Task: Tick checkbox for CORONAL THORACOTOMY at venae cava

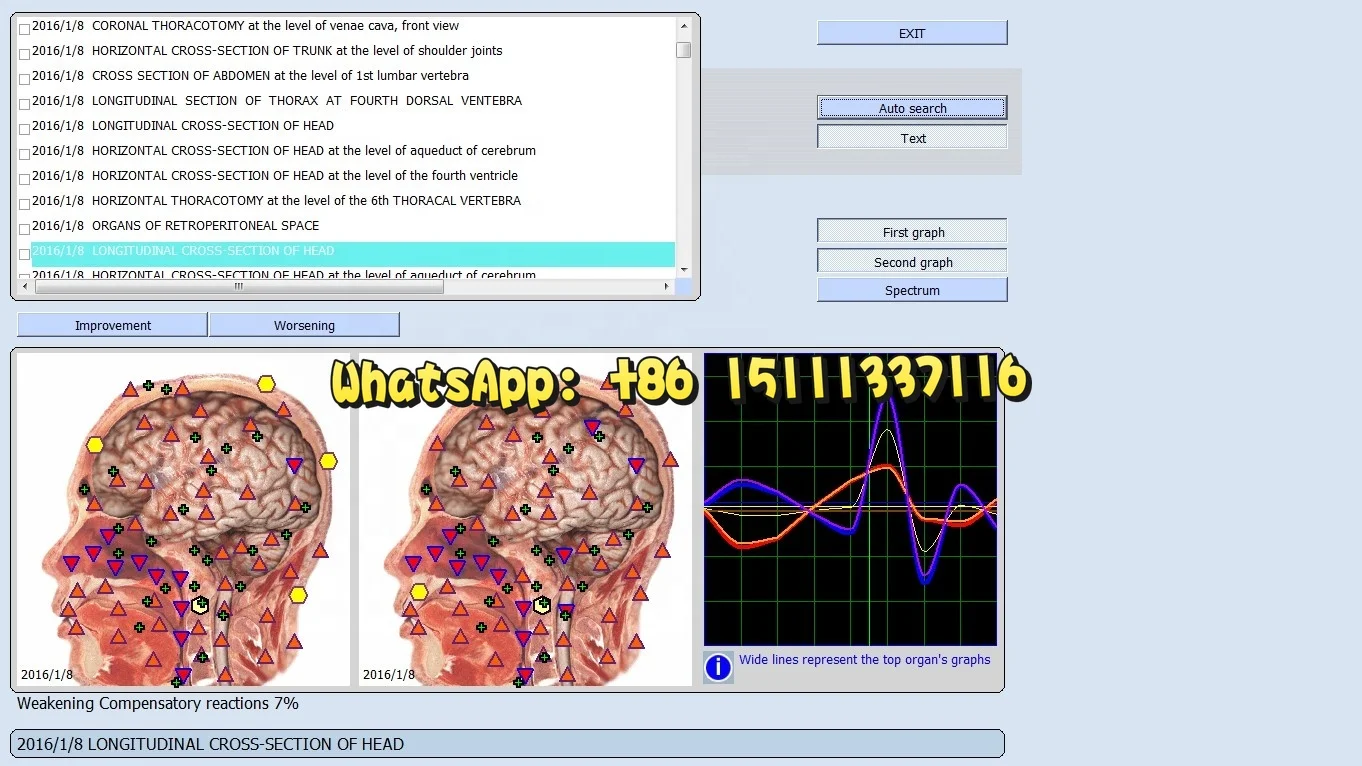Action: pos(24,29)
